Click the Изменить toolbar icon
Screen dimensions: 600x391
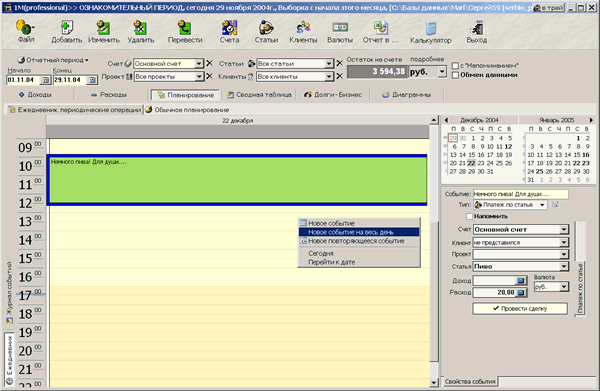pos(104,31)
